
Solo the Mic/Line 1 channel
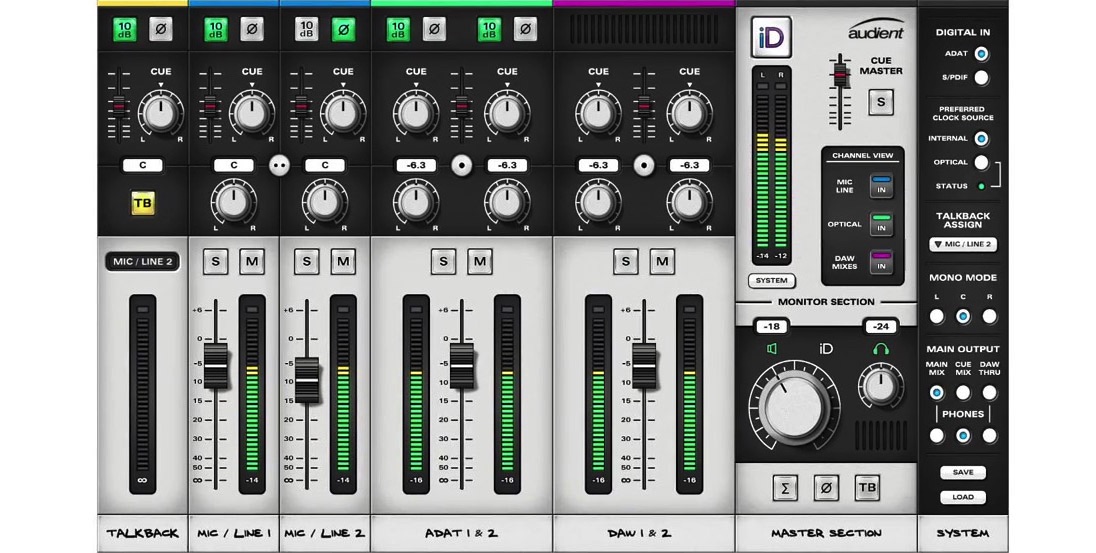215,261
